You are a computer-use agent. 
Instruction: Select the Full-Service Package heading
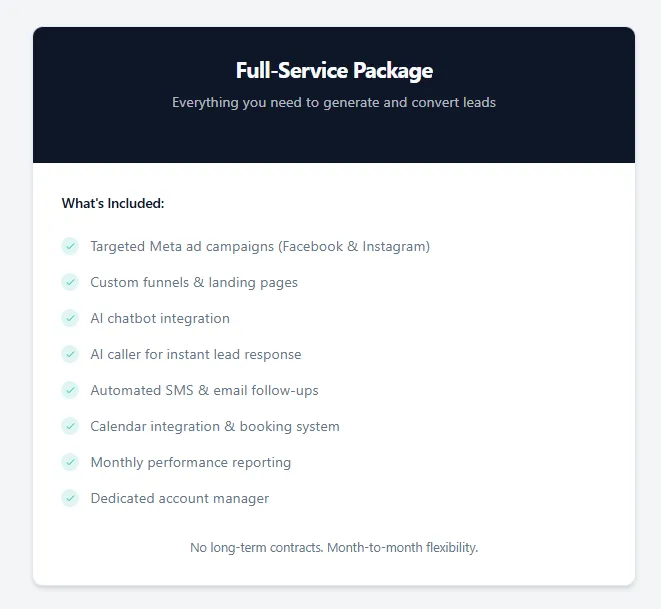click(x=334, y=70)
